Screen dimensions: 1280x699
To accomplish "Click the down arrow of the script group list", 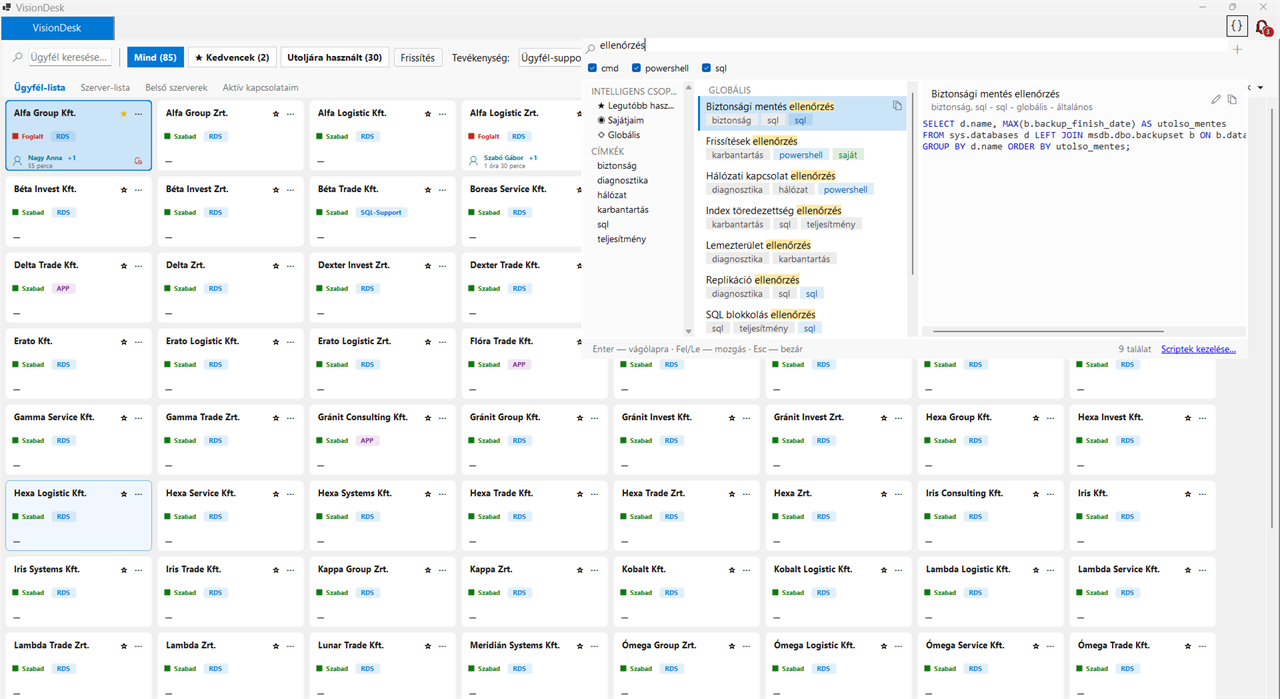I will (x=688, y=331).
